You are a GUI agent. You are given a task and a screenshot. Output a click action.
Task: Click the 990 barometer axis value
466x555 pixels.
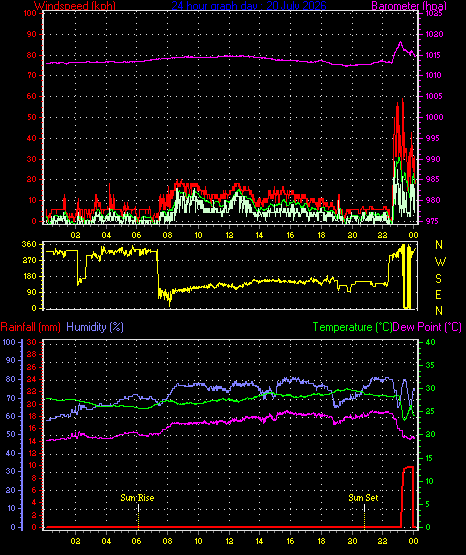(433, 159)
